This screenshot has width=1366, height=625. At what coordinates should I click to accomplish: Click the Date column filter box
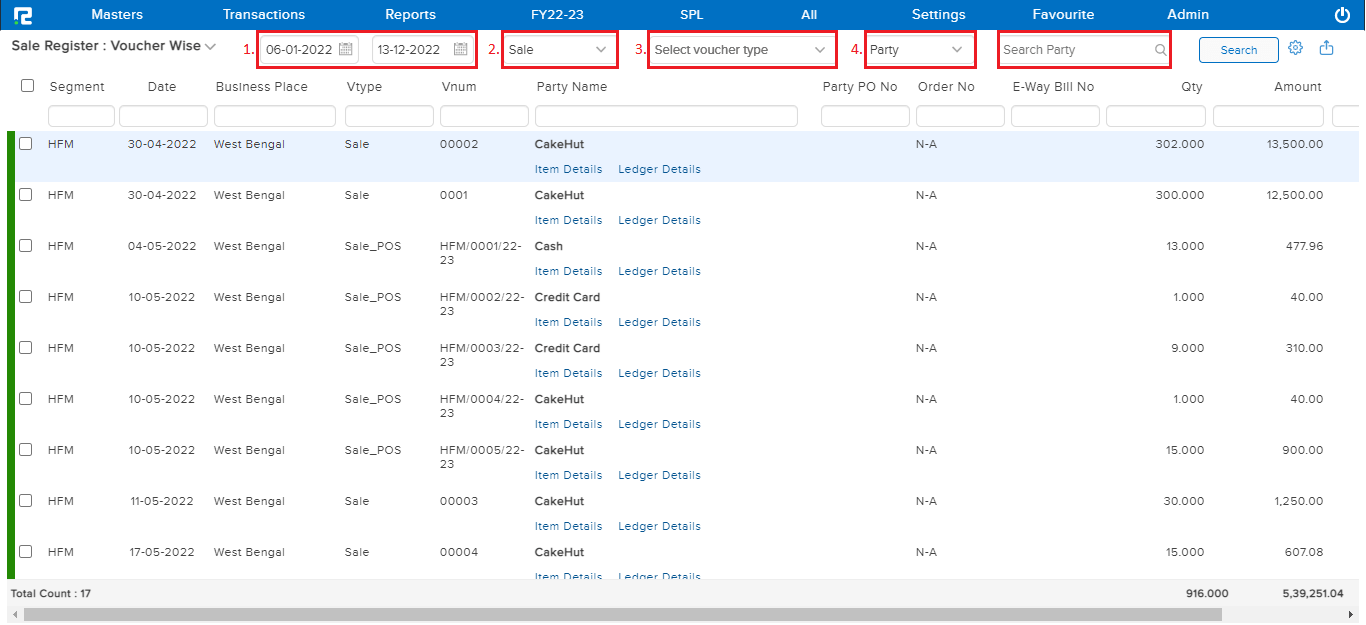[x=163, y=116]
